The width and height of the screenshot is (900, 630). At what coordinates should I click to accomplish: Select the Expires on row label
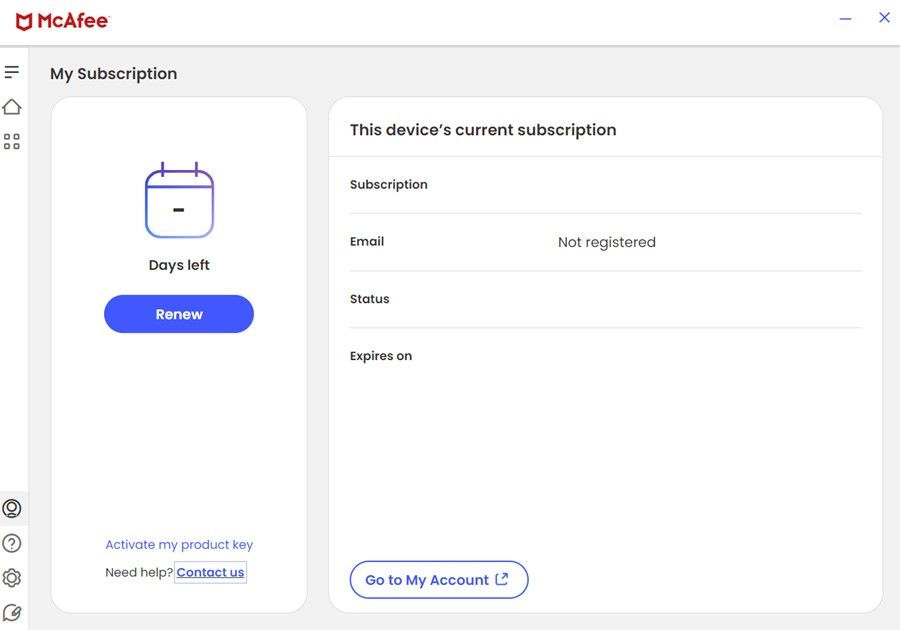point(380,356)
